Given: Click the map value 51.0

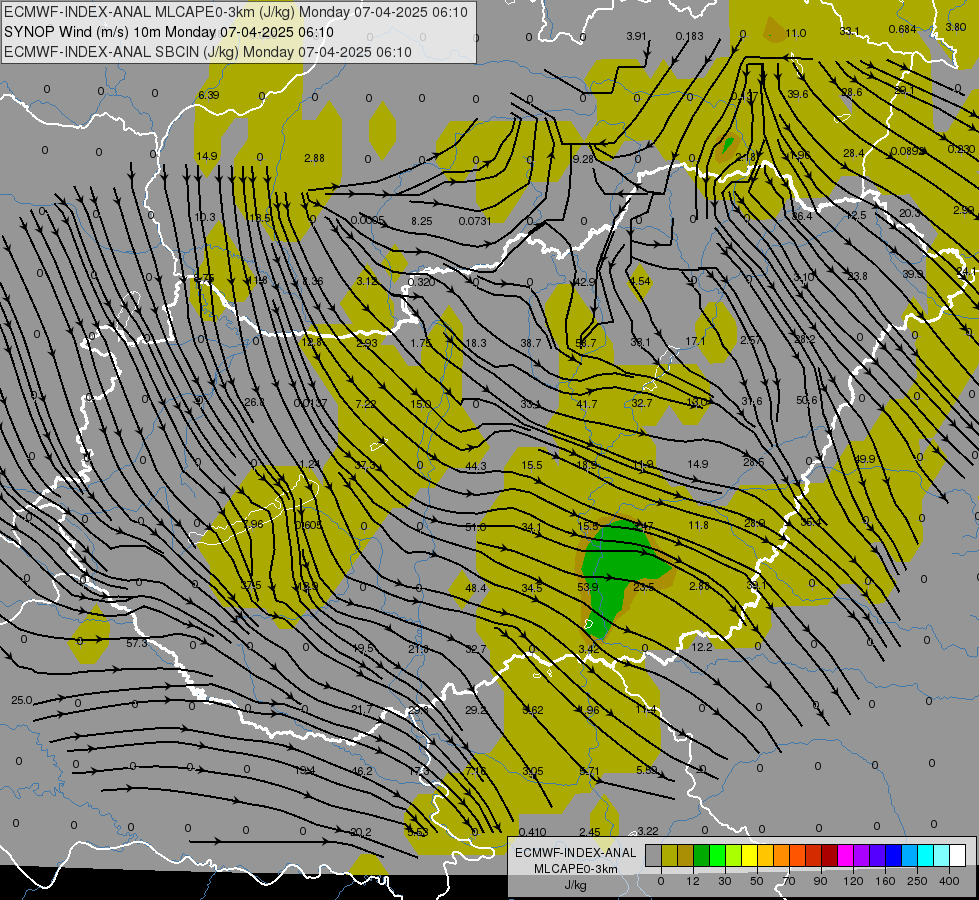Looking at the screenshot, I should [x=476, y=528].
